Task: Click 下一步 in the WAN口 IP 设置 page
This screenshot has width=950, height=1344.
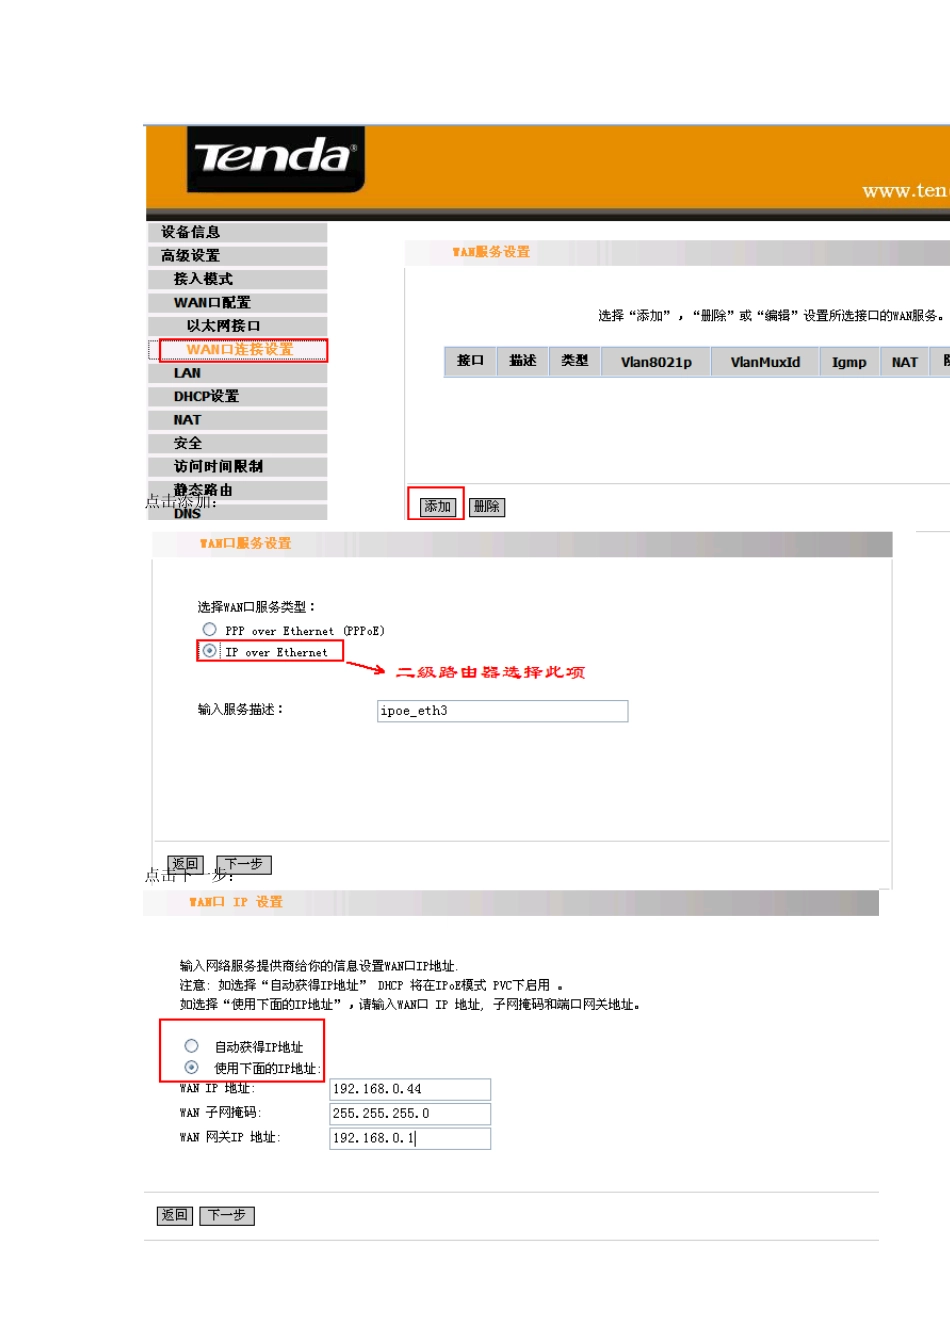Action: [227, 1216]
